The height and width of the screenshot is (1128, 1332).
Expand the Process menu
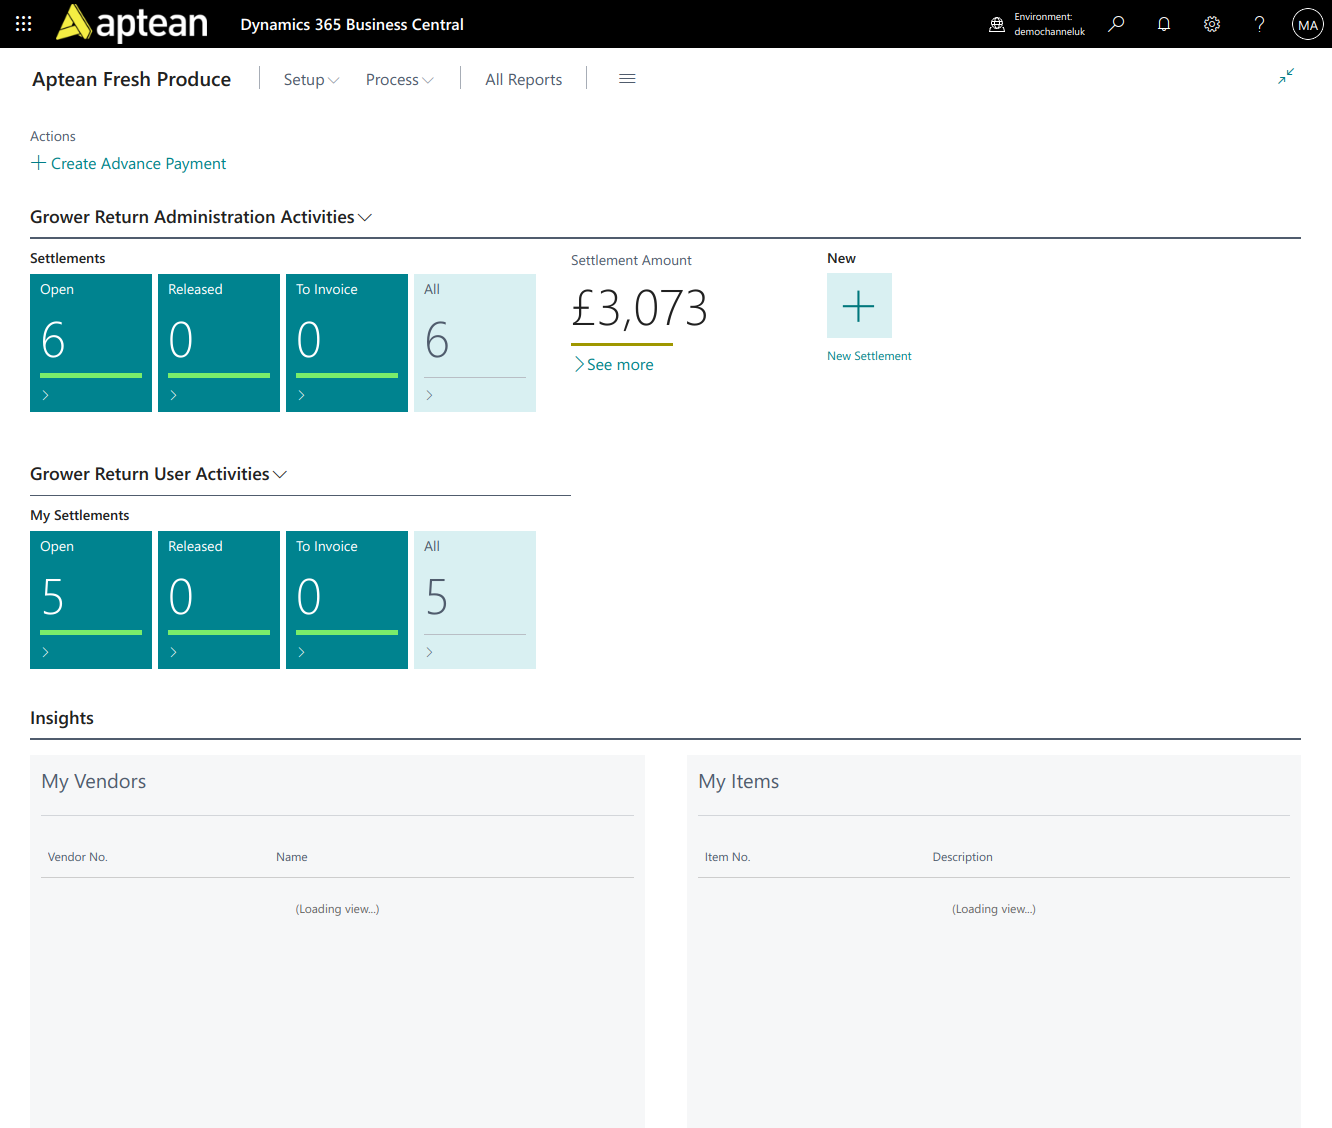(399, 80)
